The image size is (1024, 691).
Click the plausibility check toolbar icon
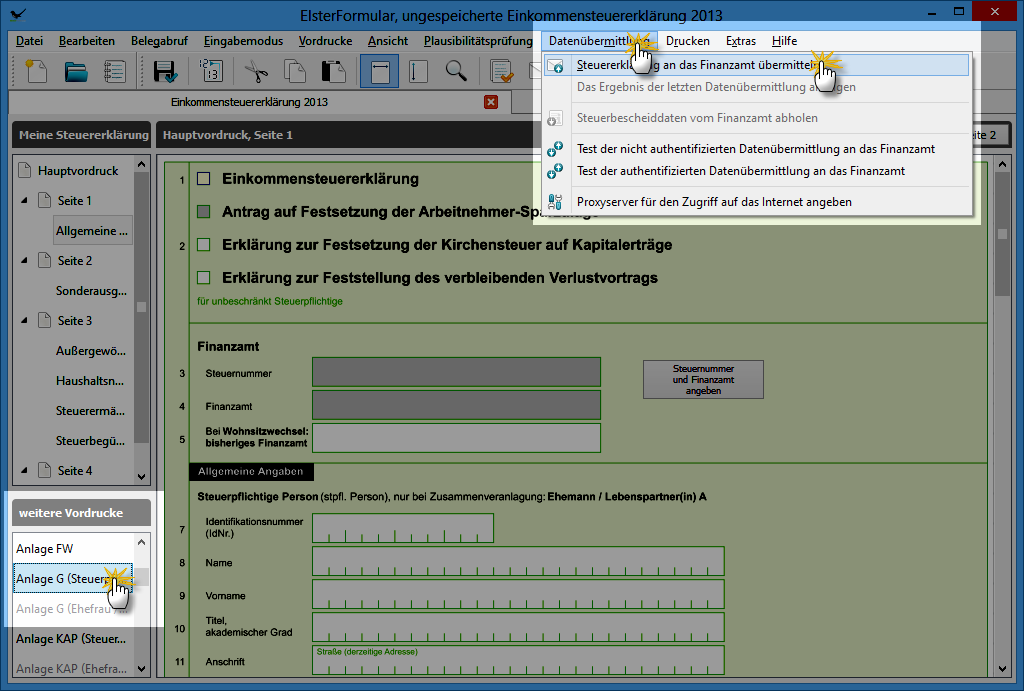click(x=502, y=71)
